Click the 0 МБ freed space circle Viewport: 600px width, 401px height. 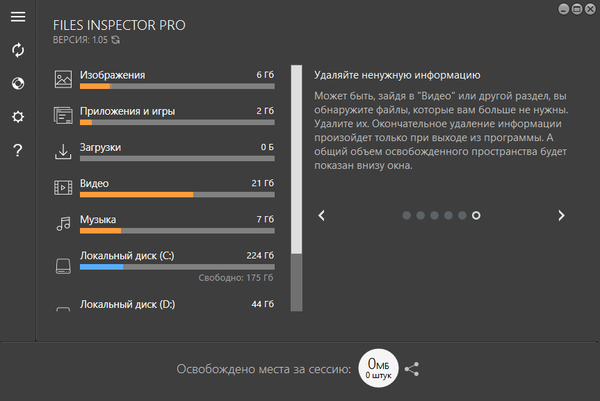pyautogui.click(x=379, y=368)
